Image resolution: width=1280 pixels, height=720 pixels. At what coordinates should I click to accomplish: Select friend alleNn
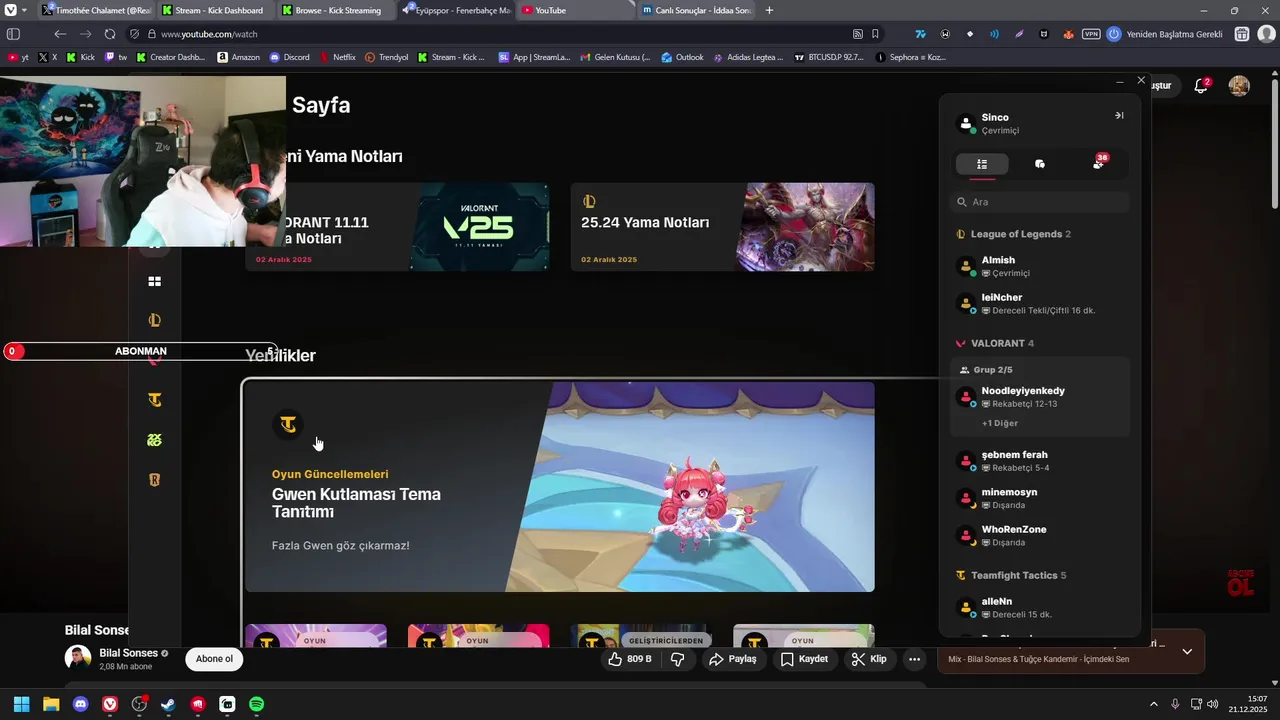pos(1040,607)
